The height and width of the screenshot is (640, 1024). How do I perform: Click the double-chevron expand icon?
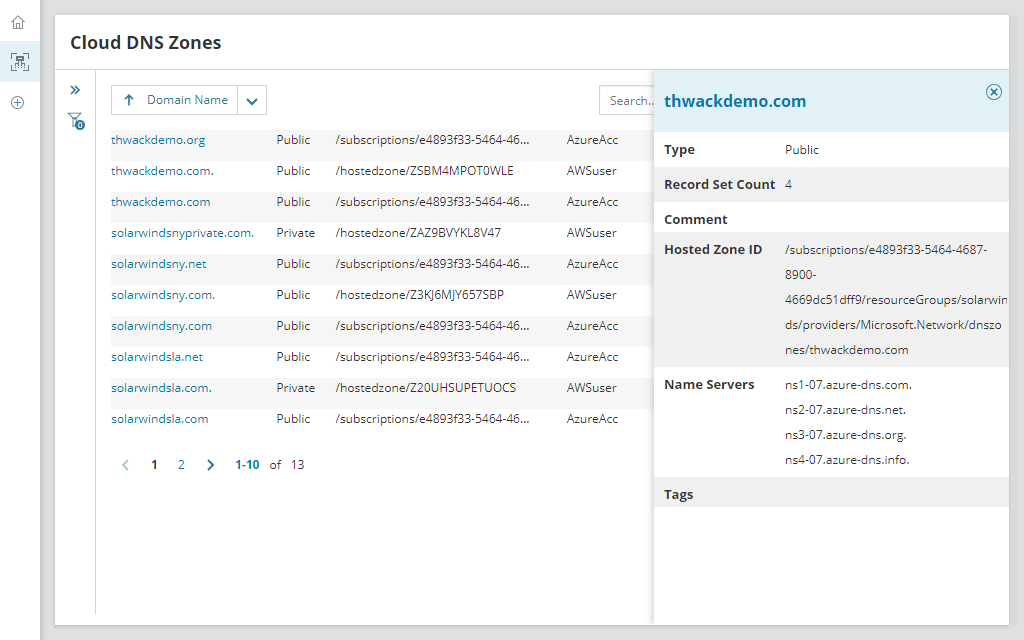click(x=75, y=89)
